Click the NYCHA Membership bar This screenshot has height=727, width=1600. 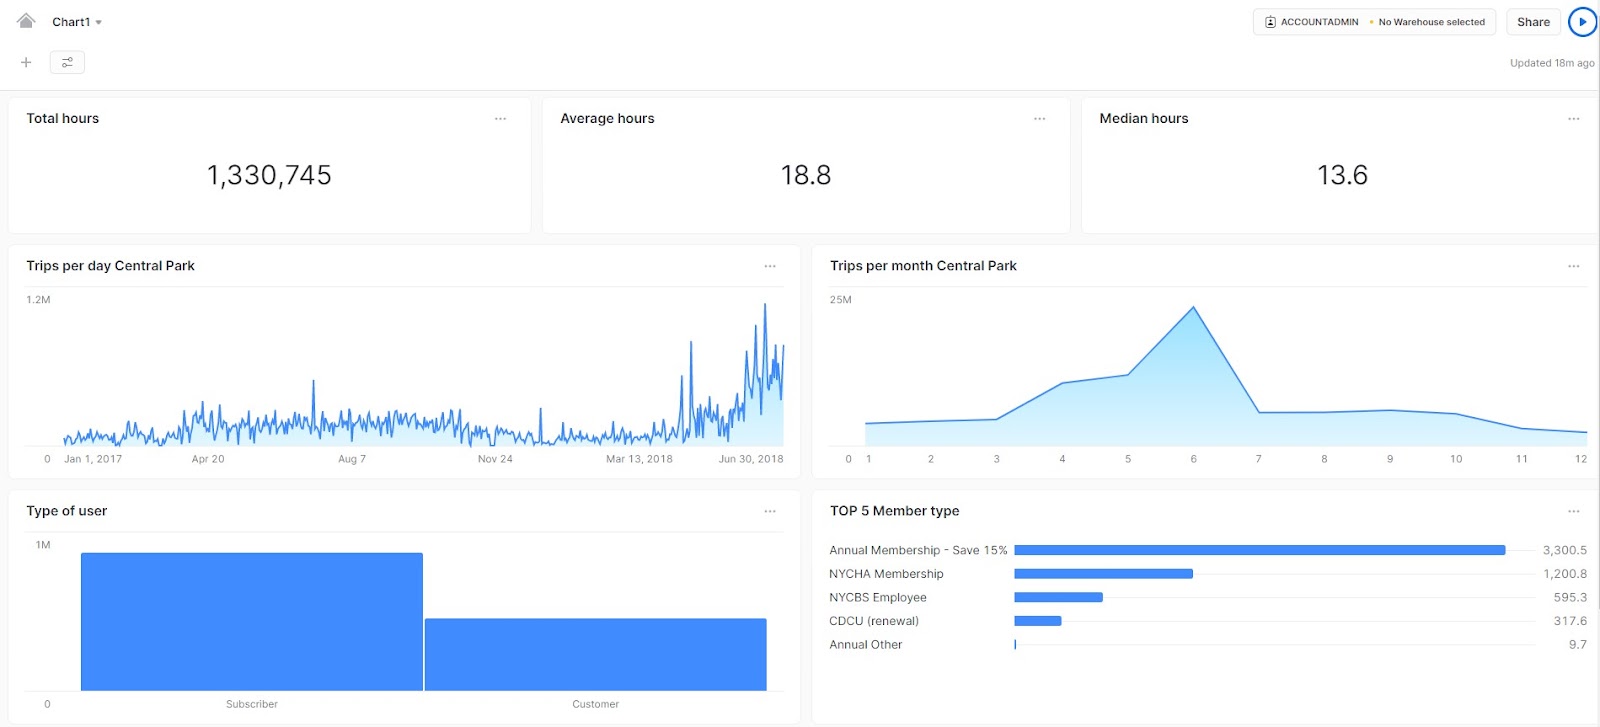coord(1103,574)
